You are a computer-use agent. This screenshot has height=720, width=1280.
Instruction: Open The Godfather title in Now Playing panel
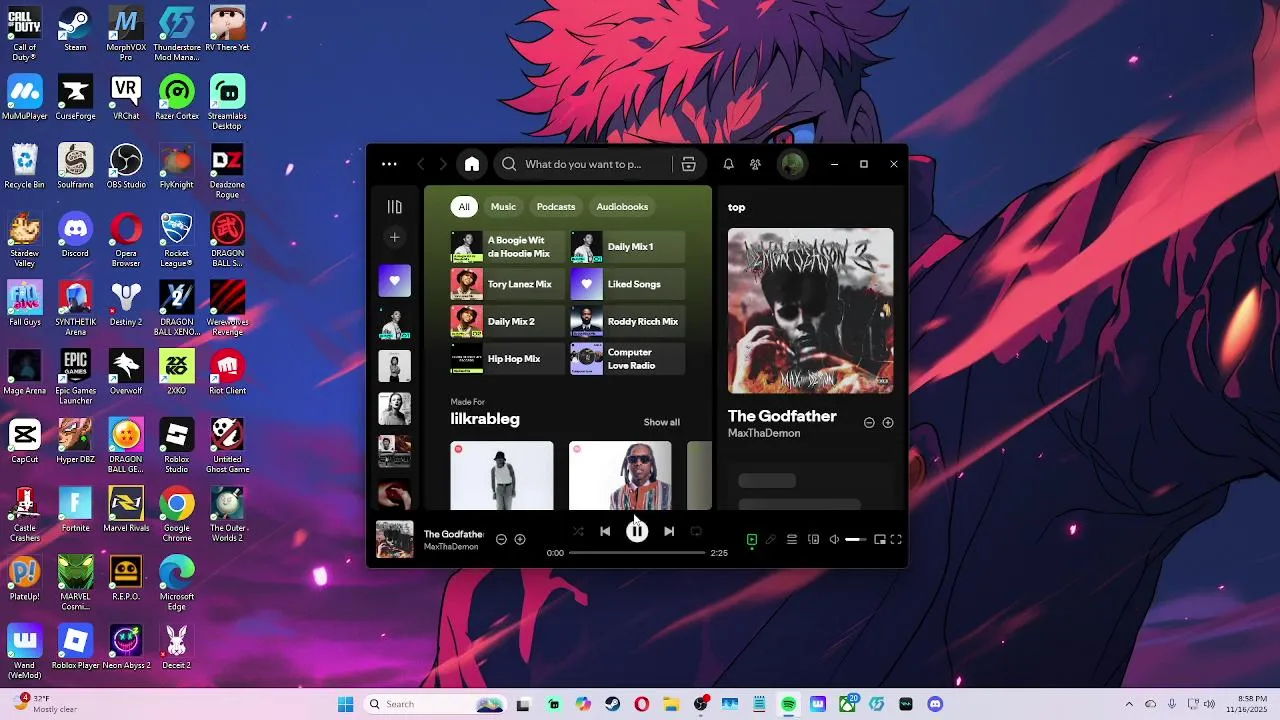(x=782, y=416)
